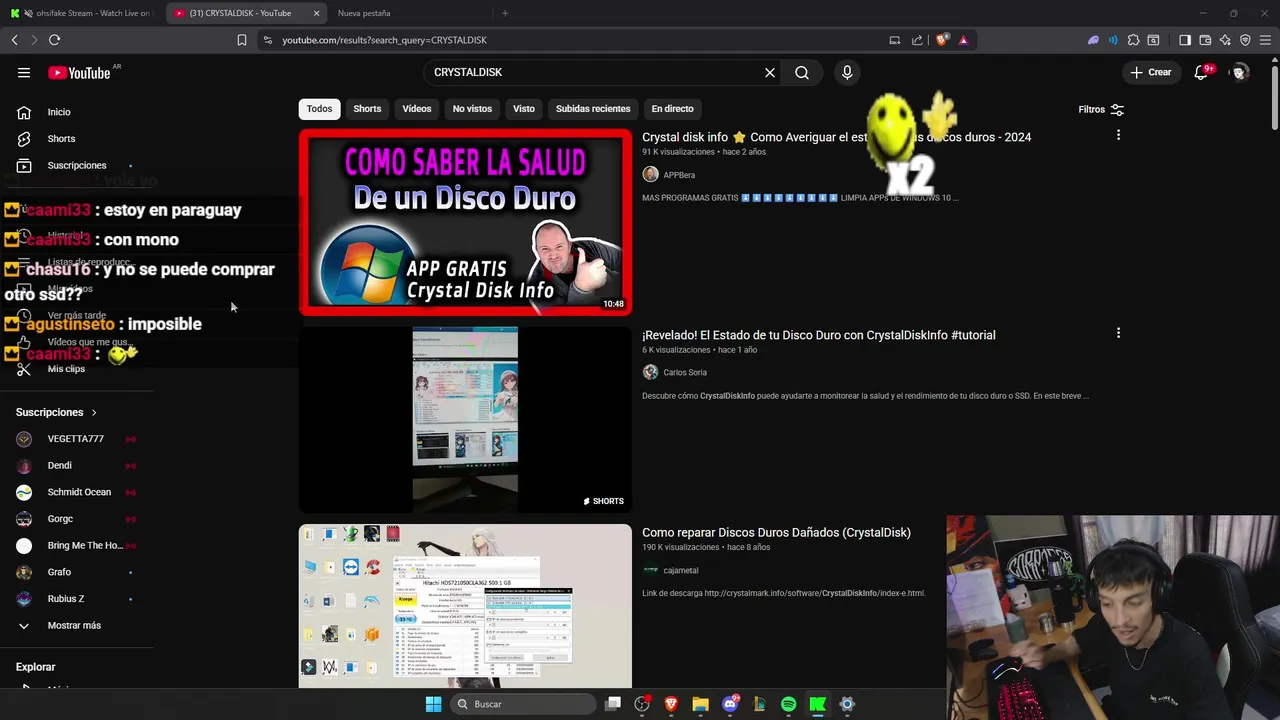The height and width of the screenshot is (720, 1280).
Task: Select the Todos filter chip
Action: [319, 109]
